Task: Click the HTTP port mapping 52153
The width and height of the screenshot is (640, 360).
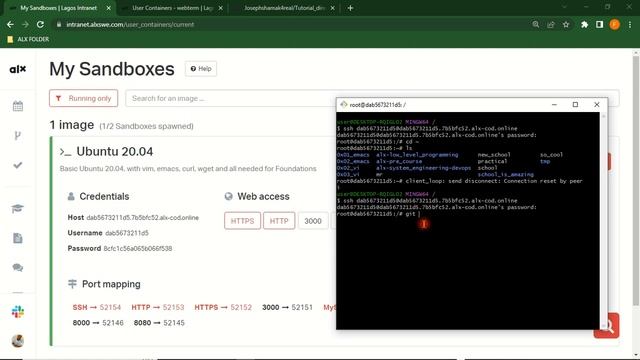Action: (x=158, y=307)
